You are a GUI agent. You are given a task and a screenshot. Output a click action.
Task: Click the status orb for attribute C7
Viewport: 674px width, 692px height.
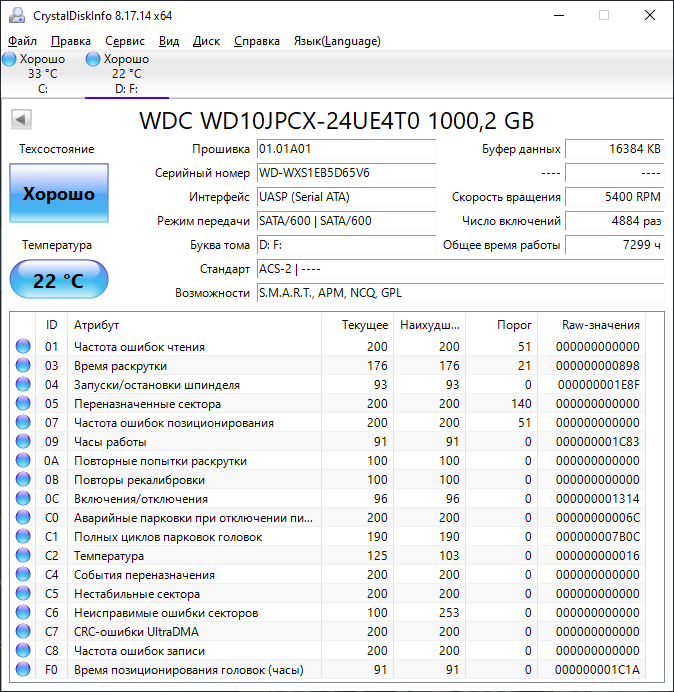click(23, 632)
